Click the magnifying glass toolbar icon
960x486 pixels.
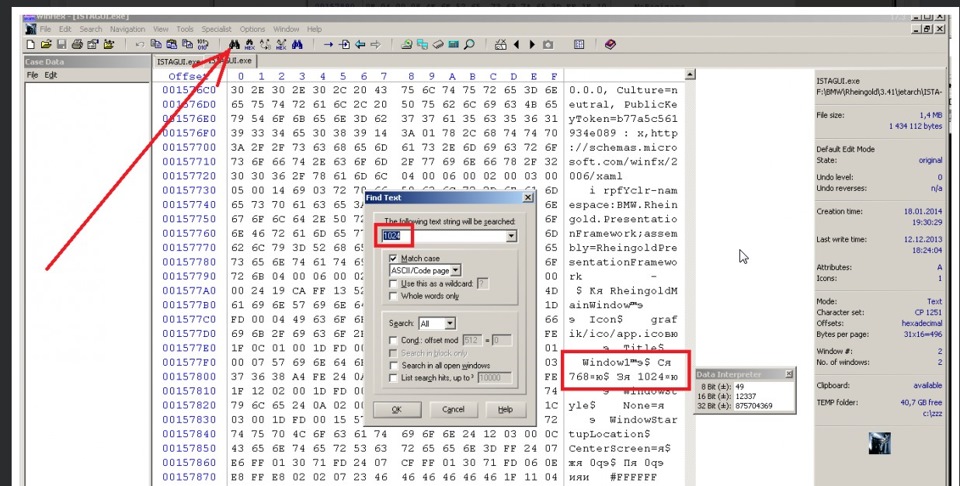(469, 45)
